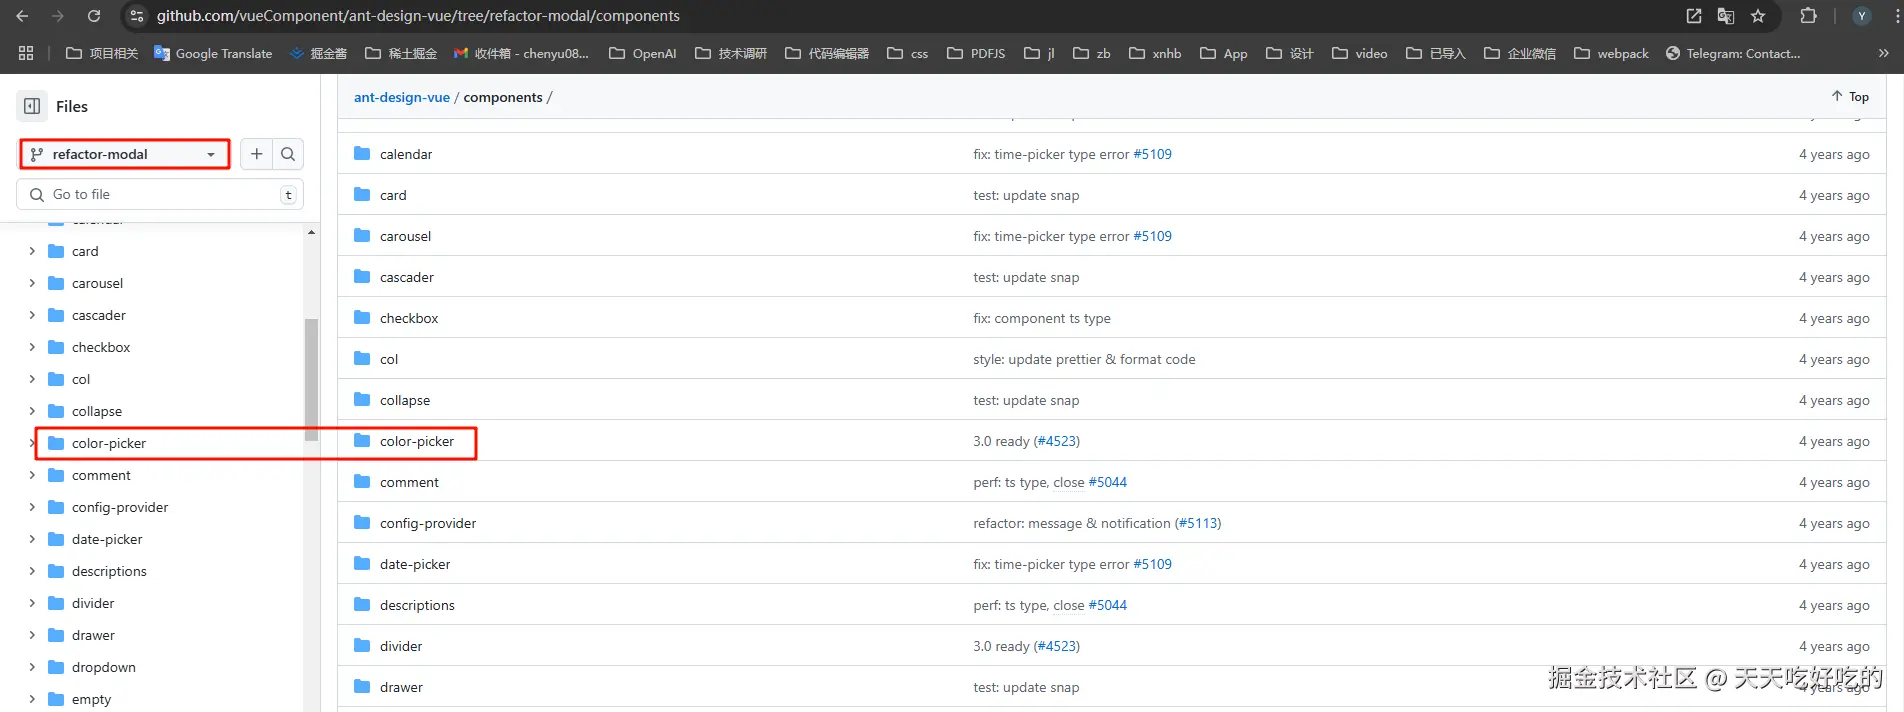Screen dimensions: 1904x712
Task: Open the App bookmark folder
Action: [x=1224, y=53]
